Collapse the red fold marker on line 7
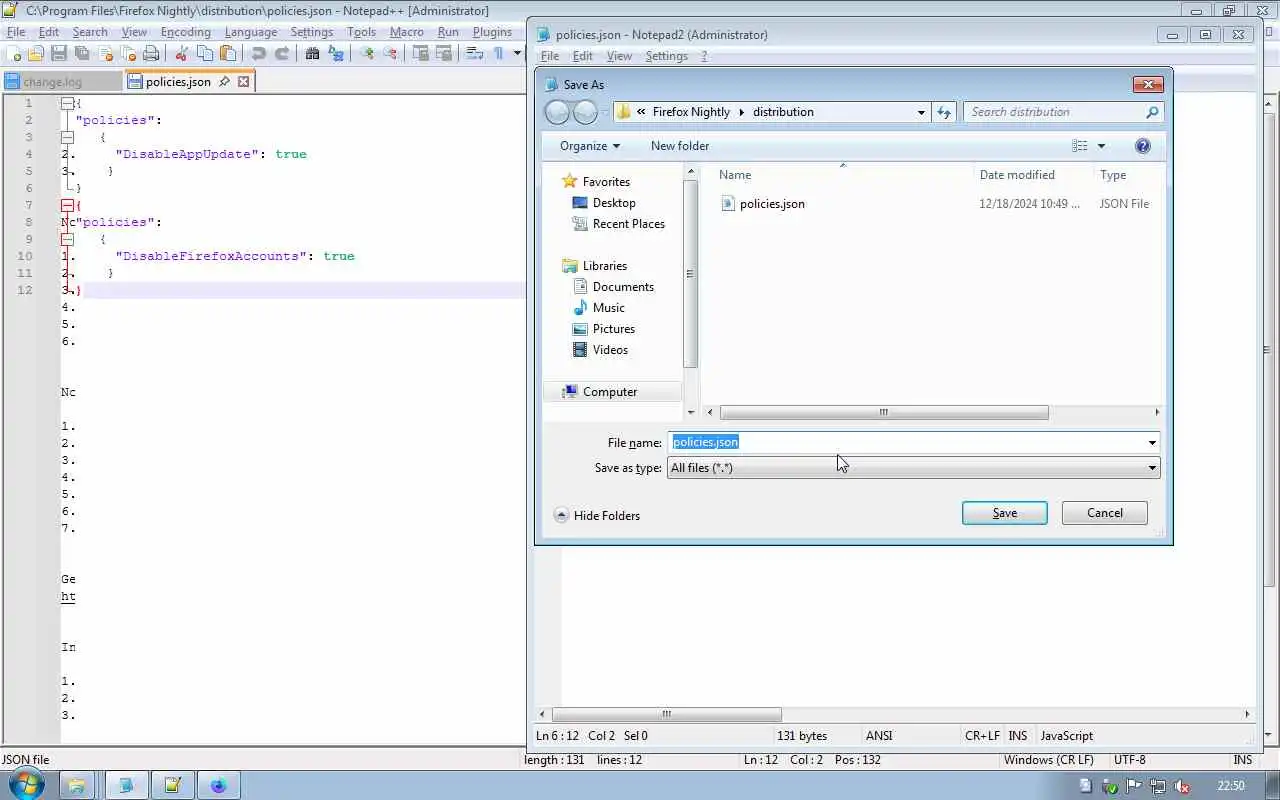Screen dimensions: 1280x800 coord(67,205)
